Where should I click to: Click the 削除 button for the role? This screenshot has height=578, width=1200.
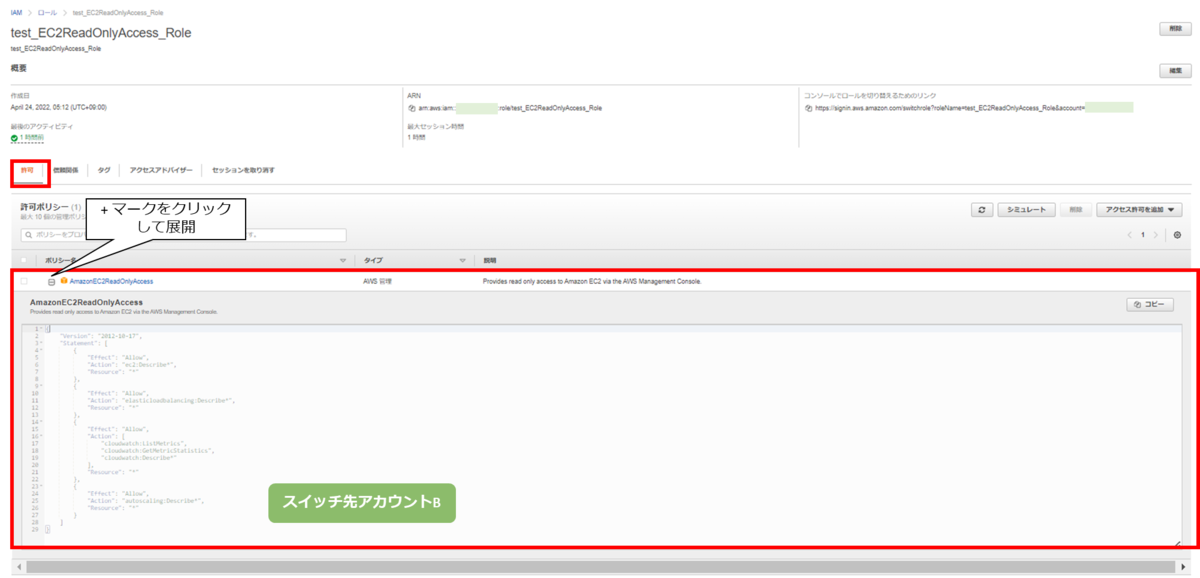tap(1175, 29)
